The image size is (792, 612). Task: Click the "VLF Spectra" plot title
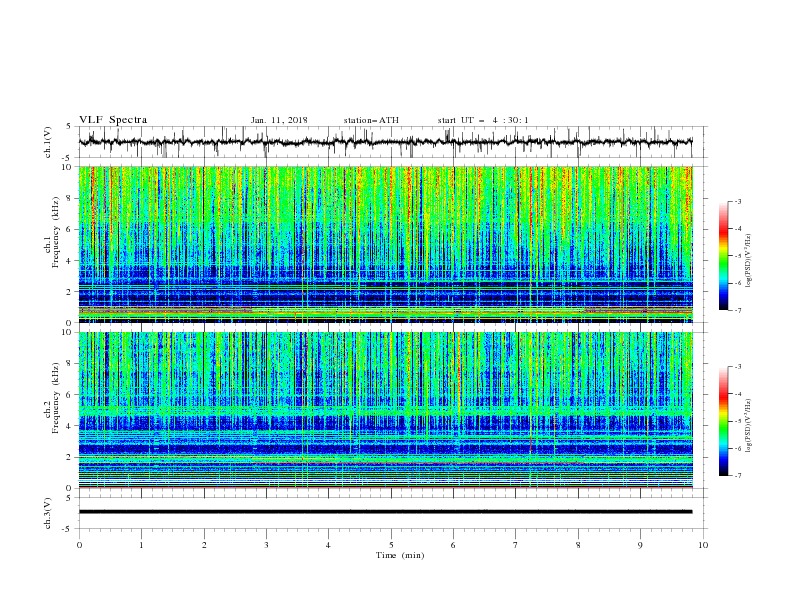coord(113,120)
